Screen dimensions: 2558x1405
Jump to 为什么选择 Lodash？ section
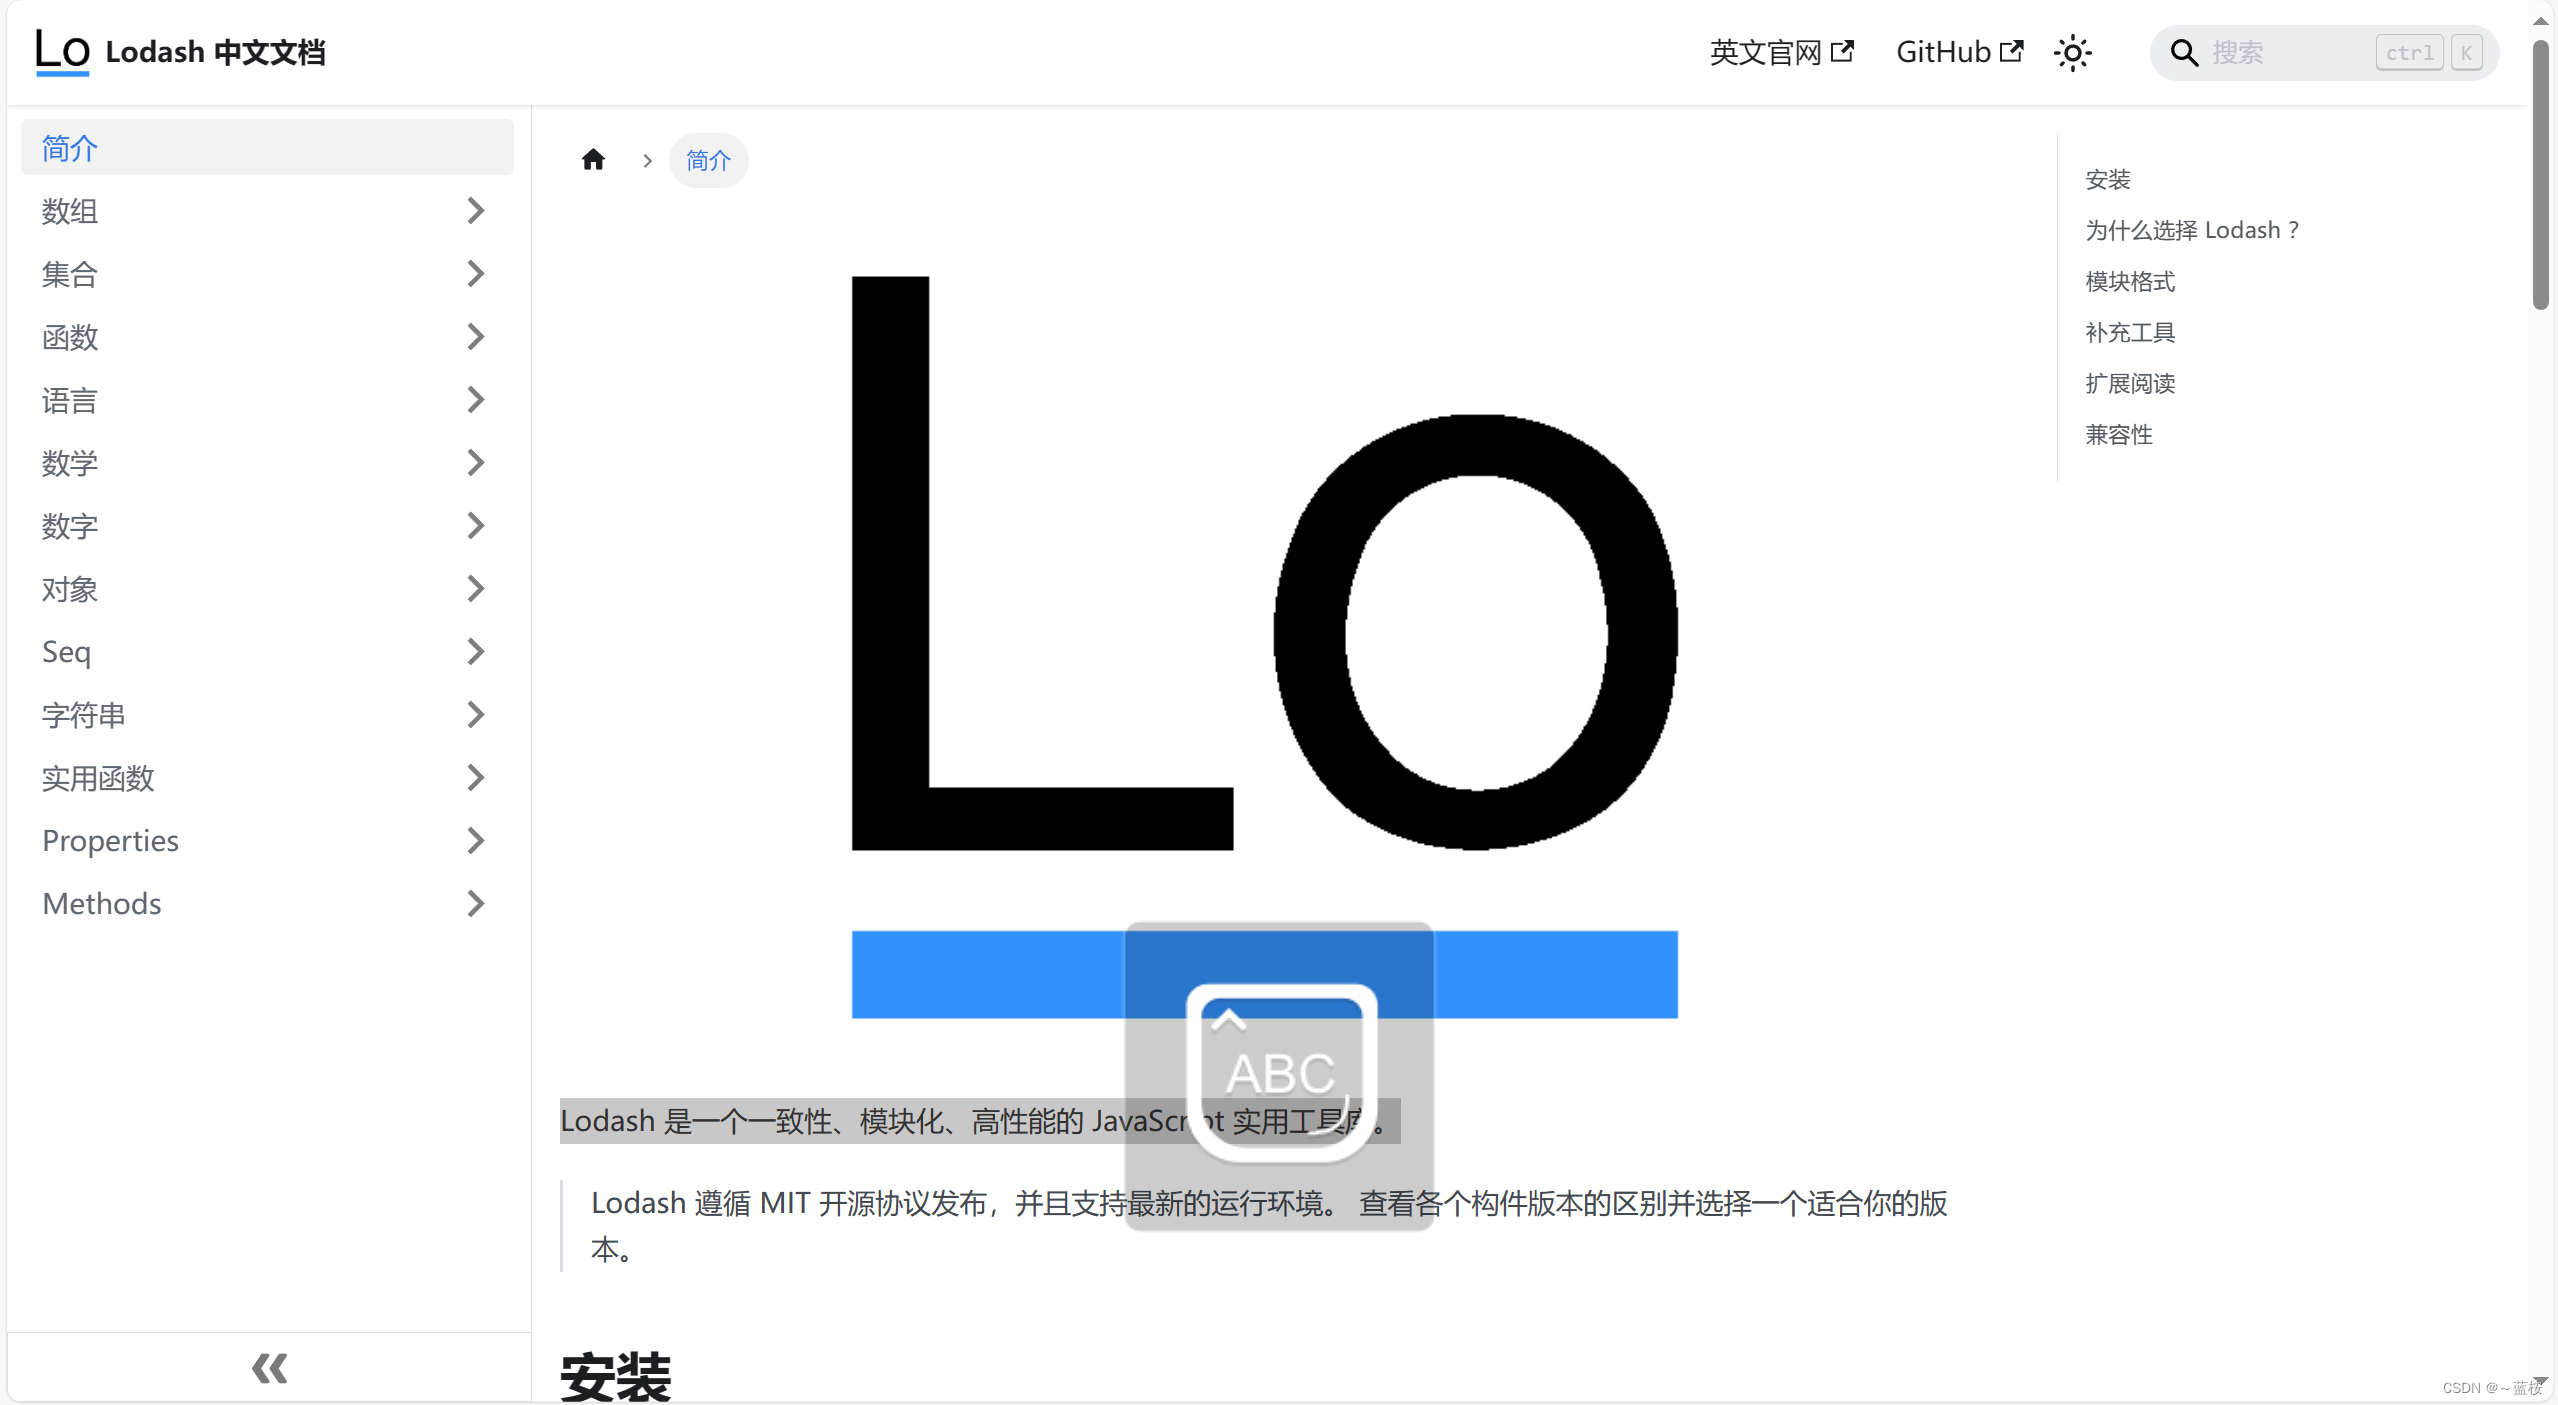[x=2192, y=230]
